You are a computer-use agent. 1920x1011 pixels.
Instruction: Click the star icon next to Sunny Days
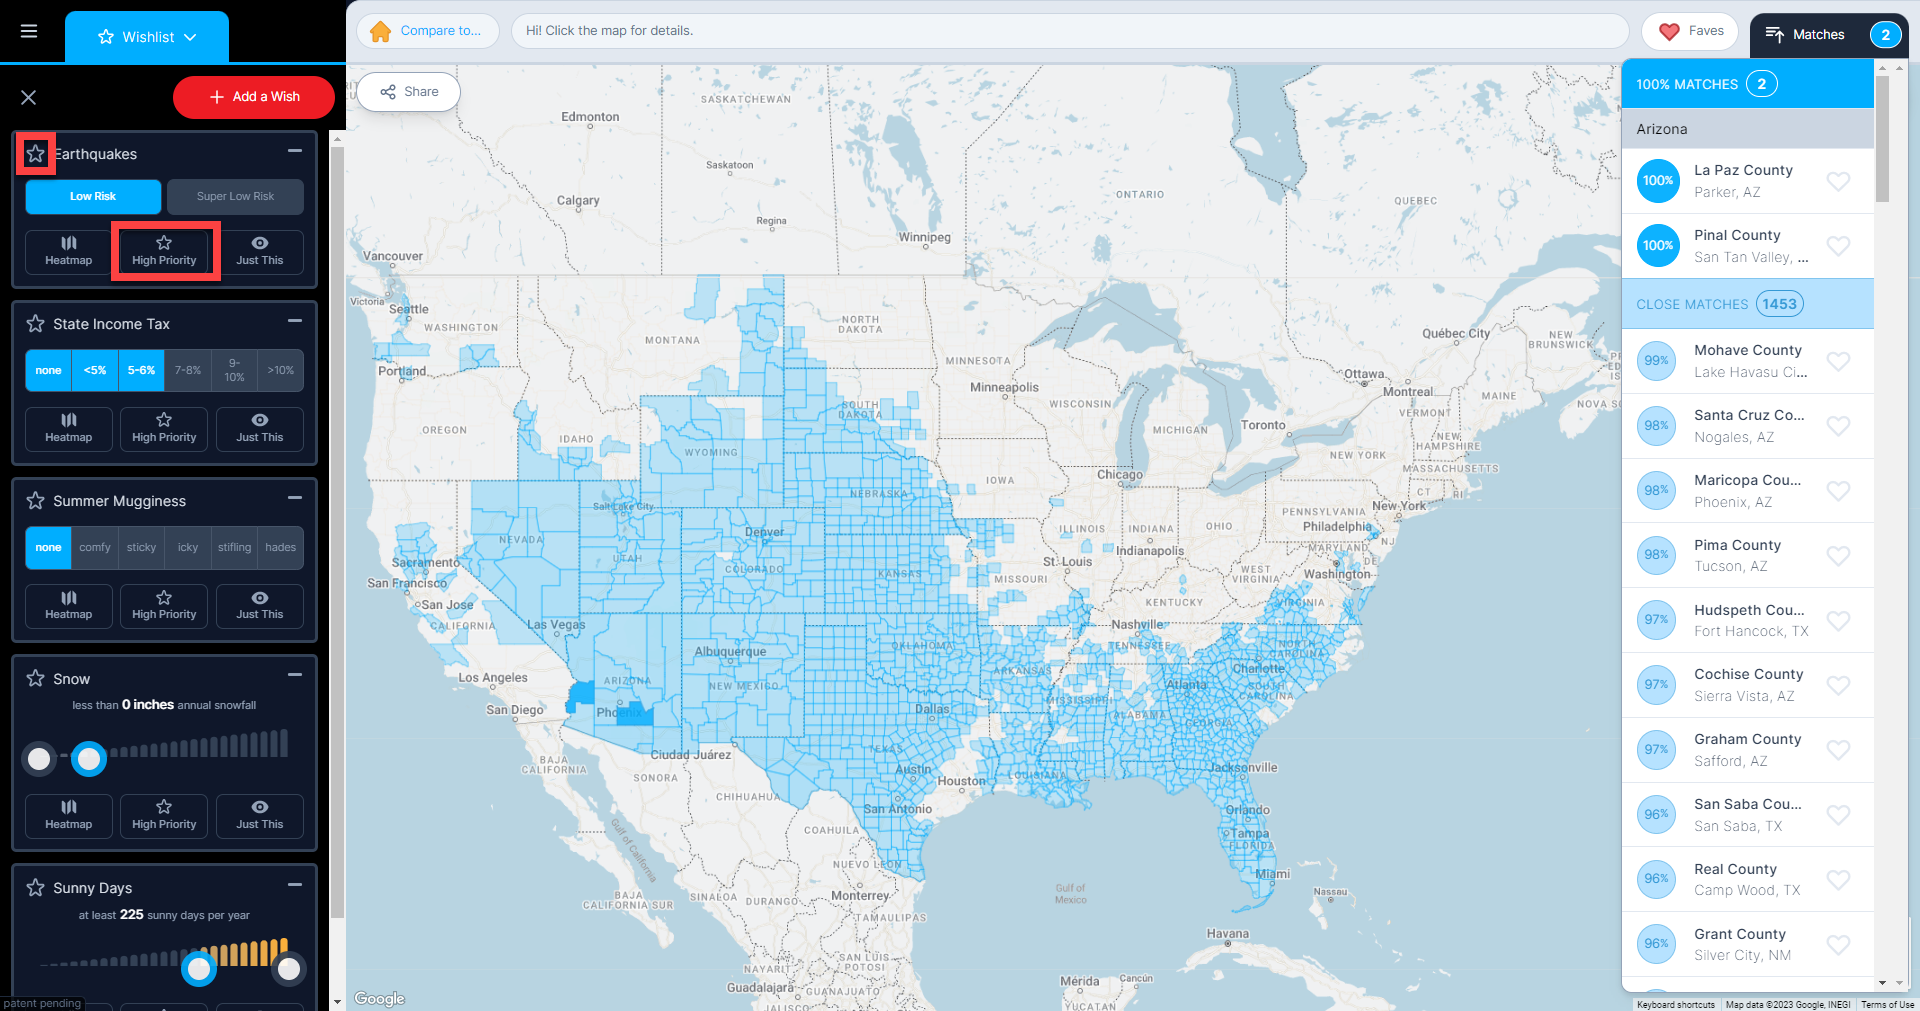pyautogui.click(x=36, y=888)
